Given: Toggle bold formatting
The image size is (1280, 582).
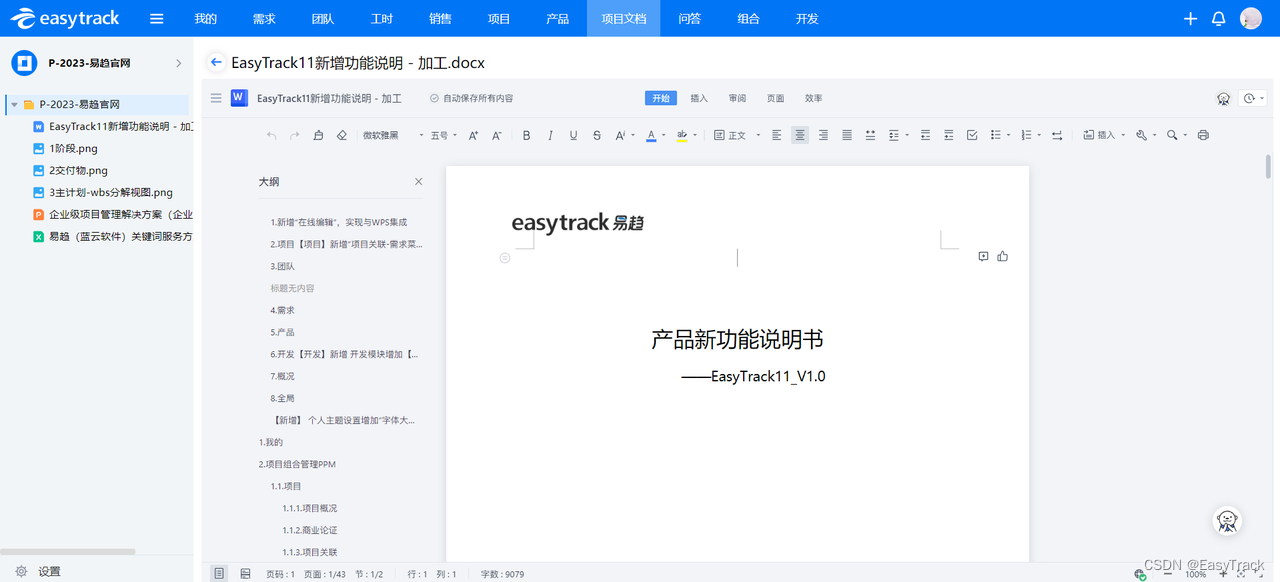Looking at the screenshot, I should point(527,135).
